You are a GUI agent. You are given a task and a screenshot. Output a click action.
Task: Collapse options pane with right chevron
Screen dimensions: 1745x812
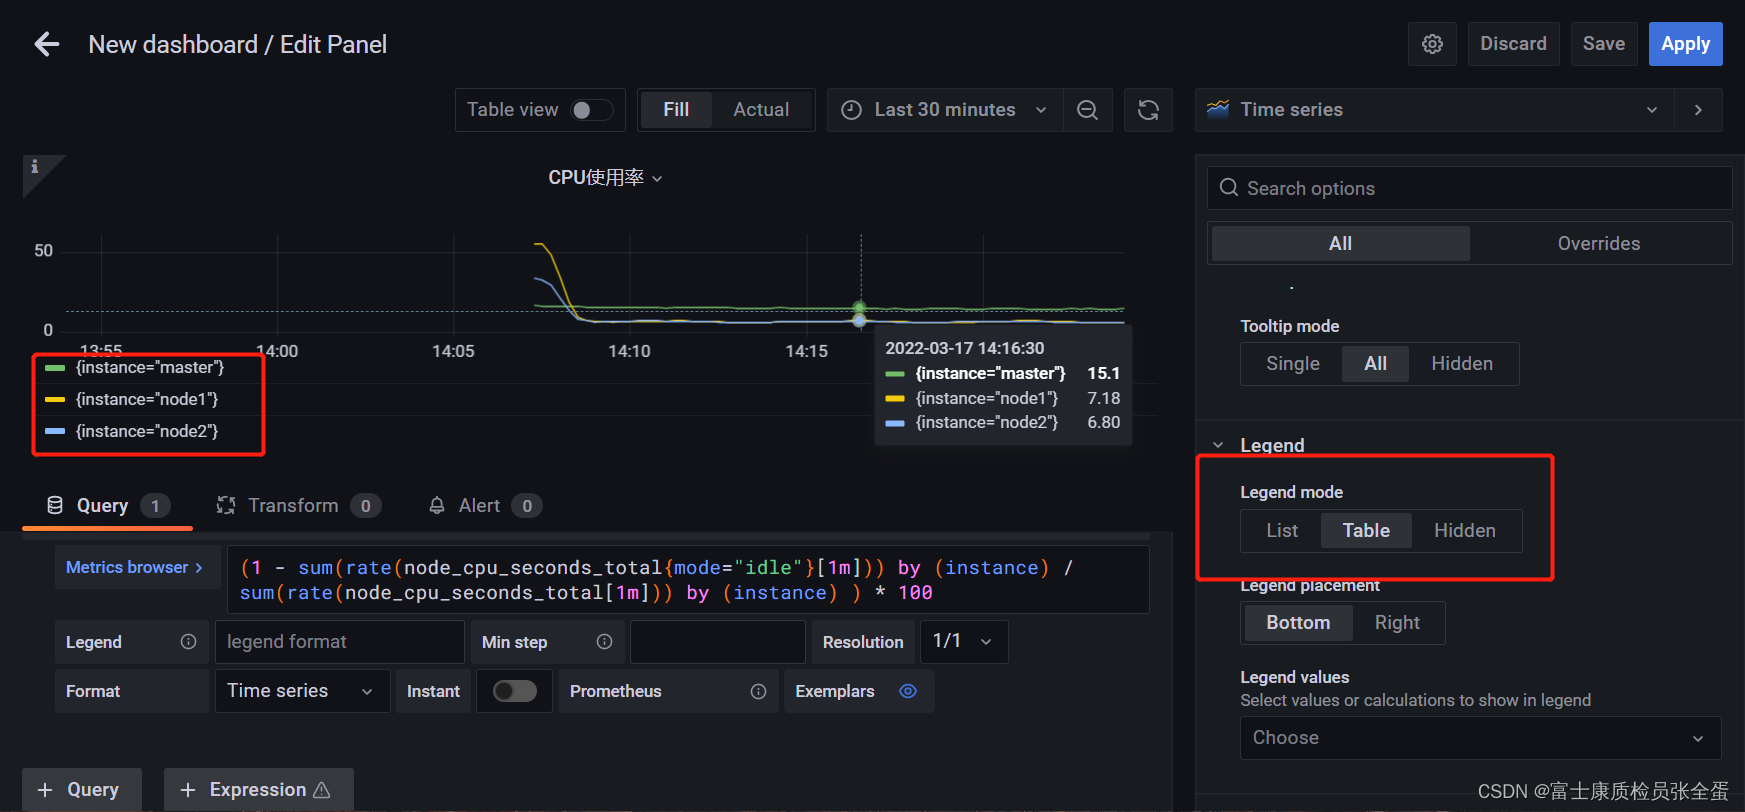tap(1698, 110)
